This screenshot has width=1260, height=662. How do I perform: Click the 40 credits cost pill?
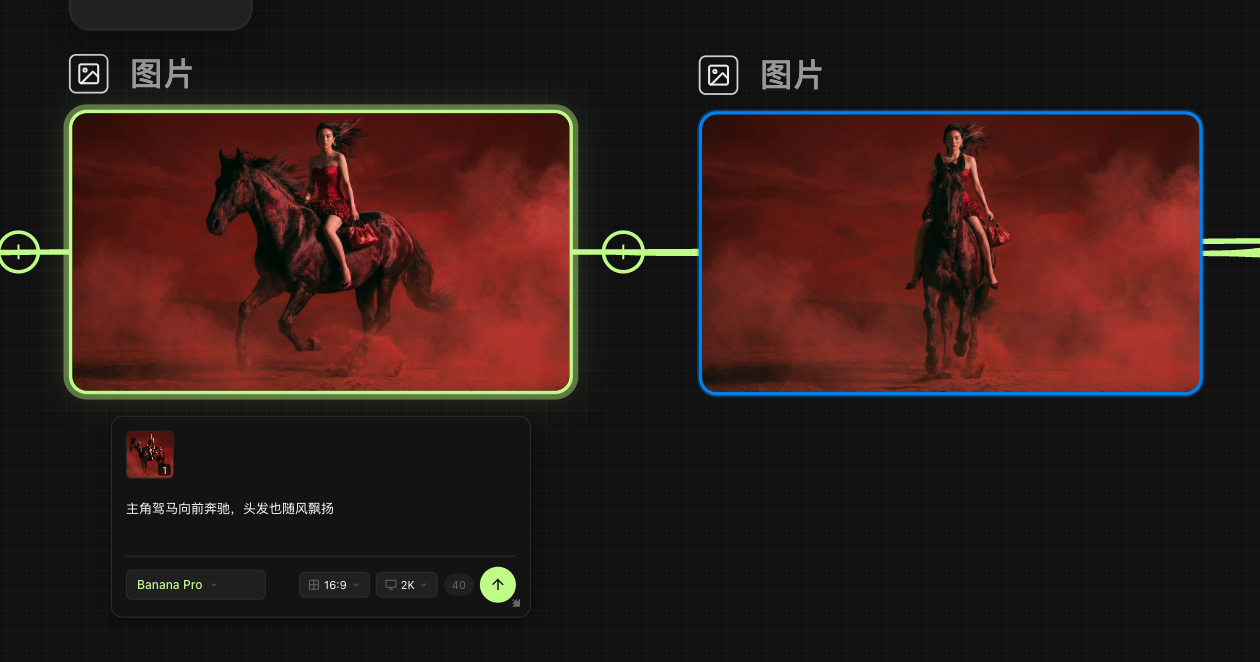coord(459,585)
